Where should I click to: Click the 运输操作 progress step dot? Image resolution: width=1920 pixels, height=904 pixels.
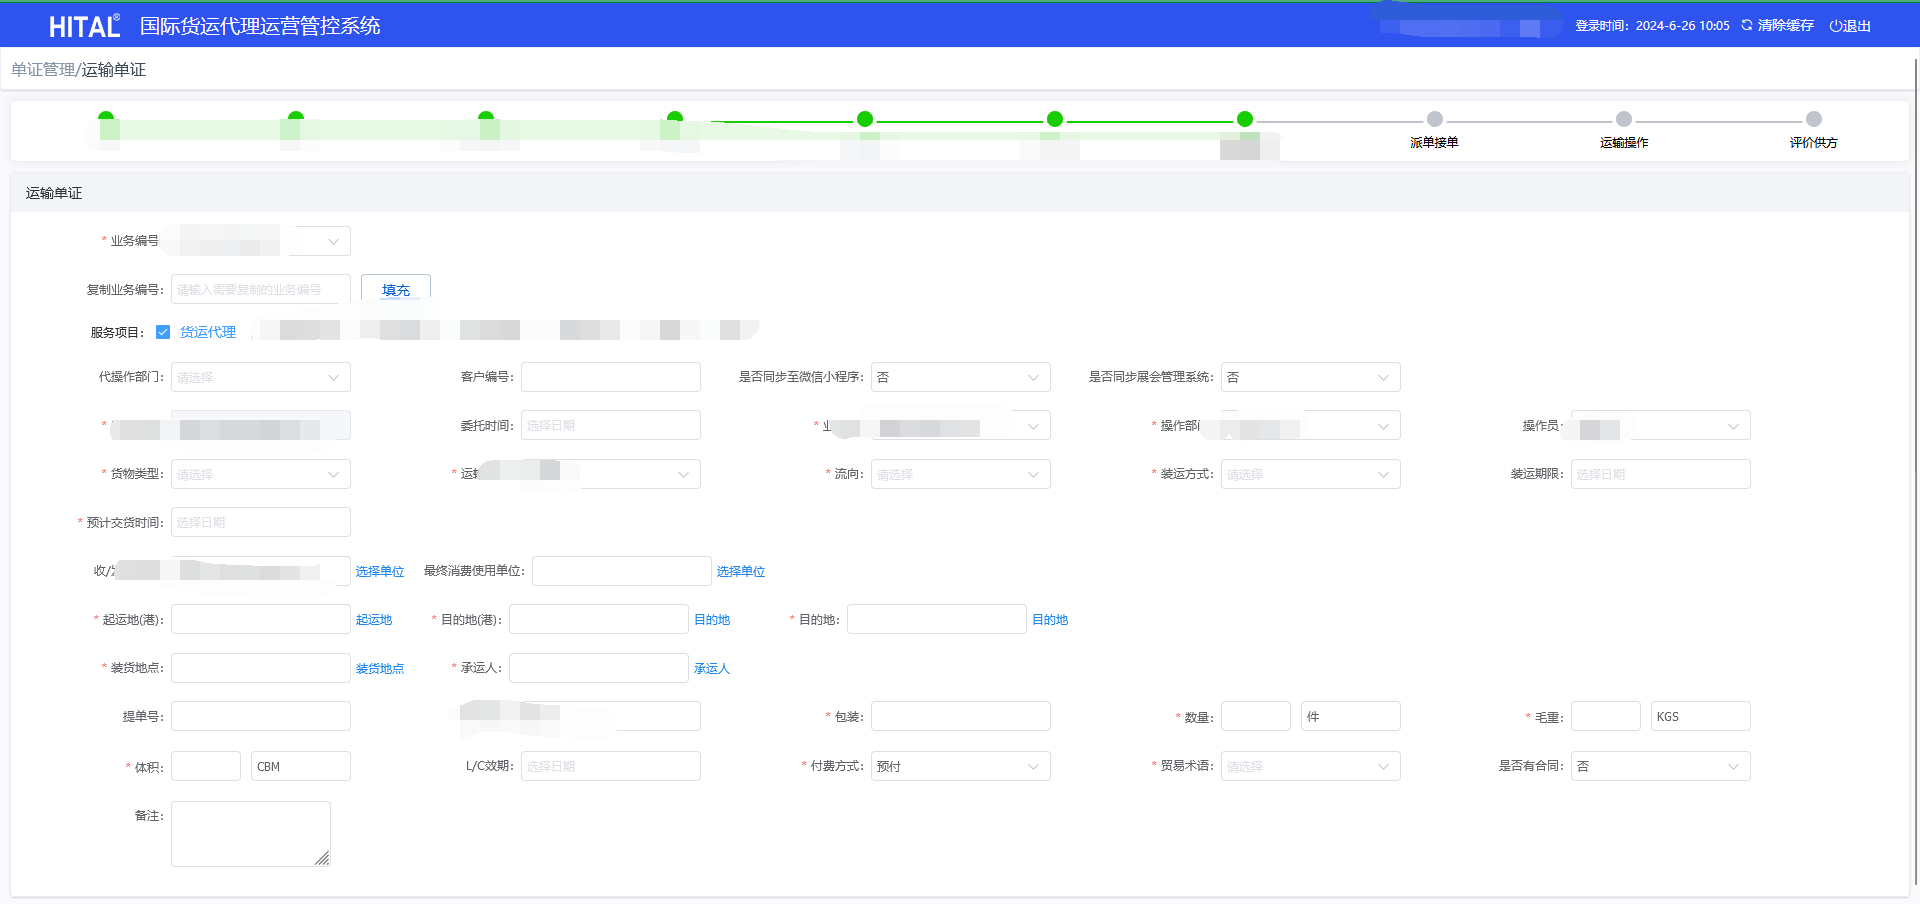pos(1624,119)
